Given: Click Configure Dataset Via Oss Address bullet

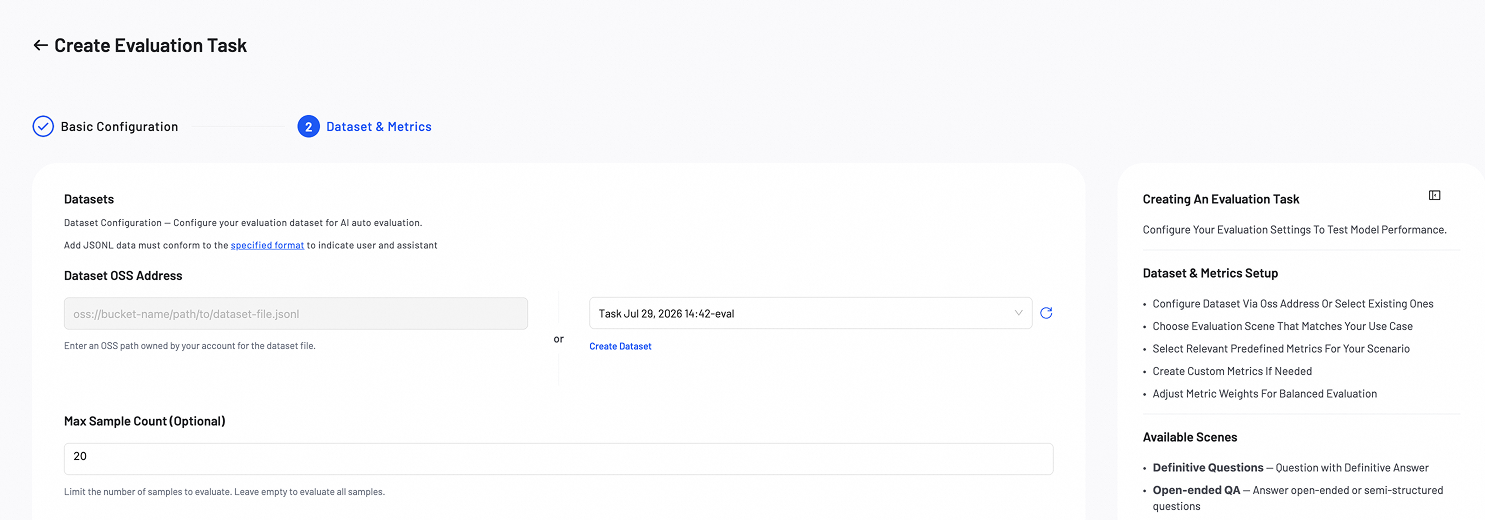Looking at the screenshot, I should click(1293, 304).
